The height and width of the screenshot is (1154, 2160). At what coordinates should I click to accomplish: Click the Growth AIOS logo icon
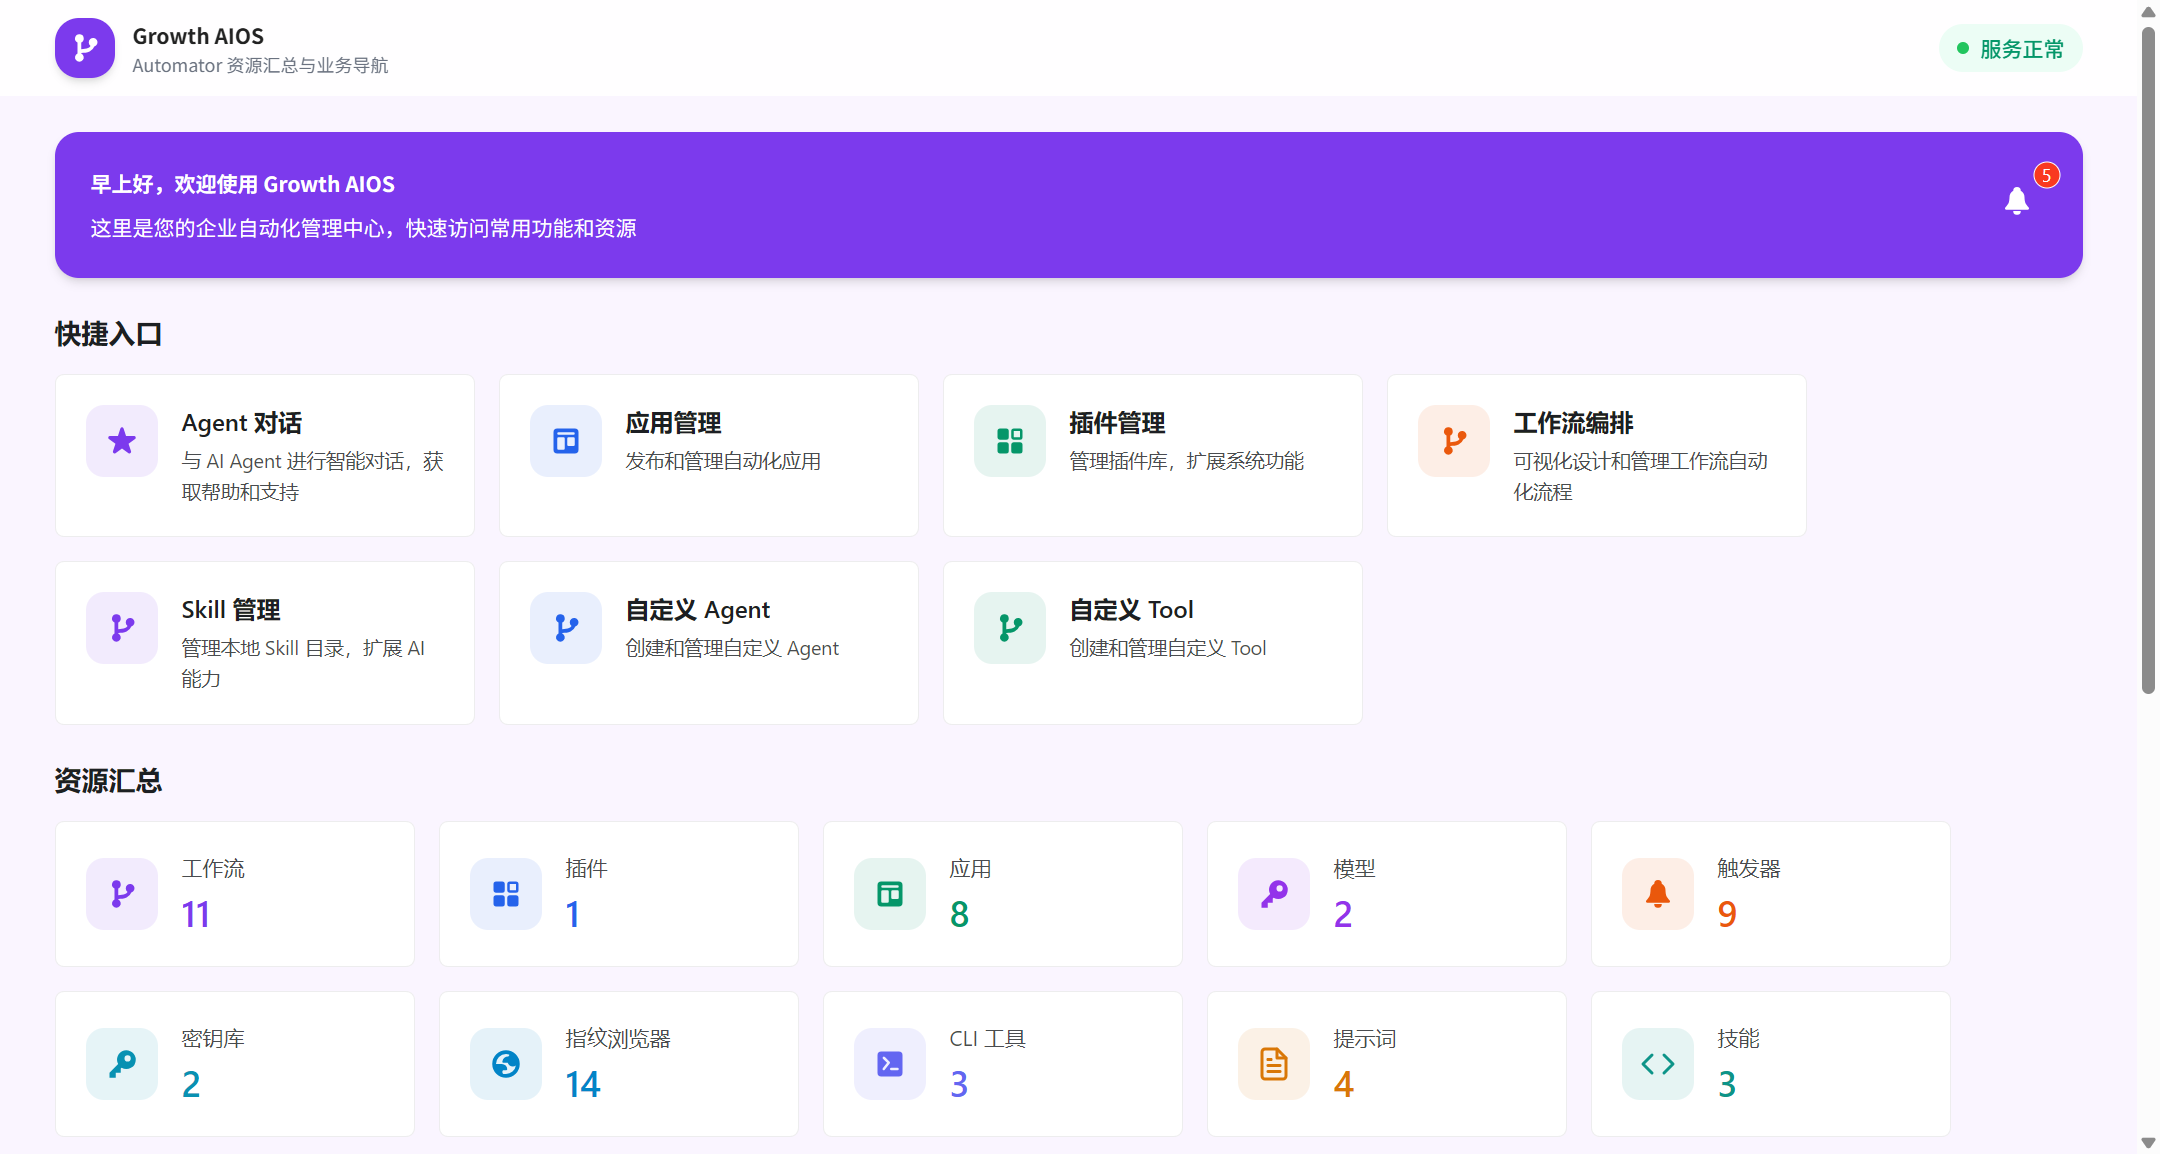85,48
